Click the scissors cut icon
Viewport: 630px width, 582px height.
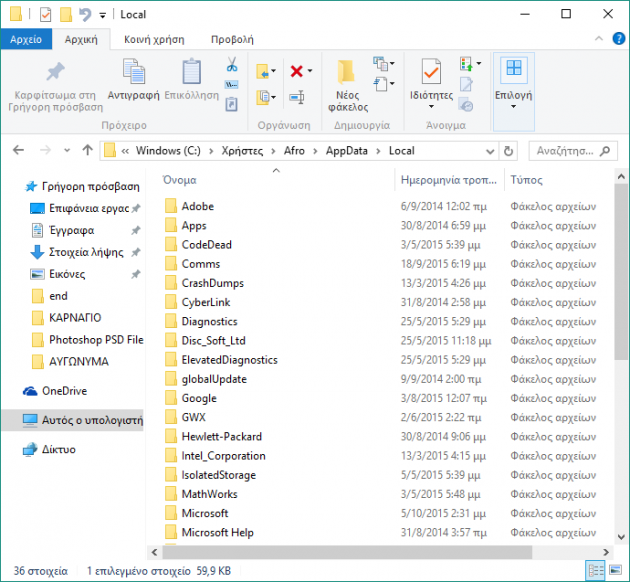pyautogui.click(x=232, y=65)
